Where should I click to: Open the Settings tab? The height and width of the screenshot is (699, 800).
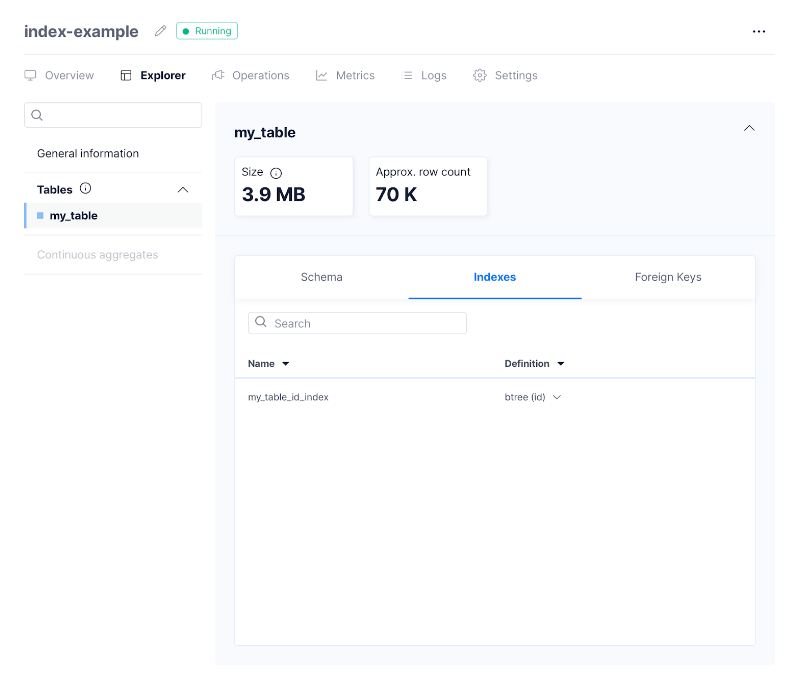(x=505, y=75)
